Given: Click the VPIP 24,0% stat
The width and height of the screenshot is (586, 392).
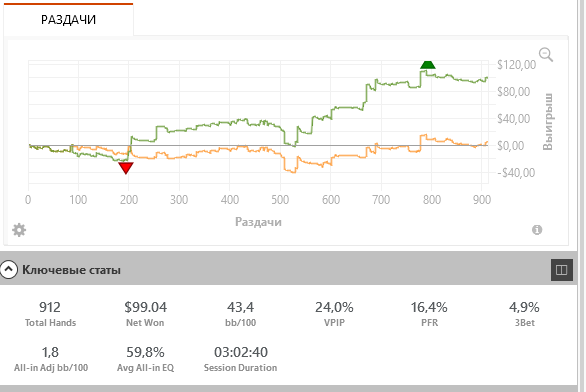Looking at the screenshot, I should (334, 314).
